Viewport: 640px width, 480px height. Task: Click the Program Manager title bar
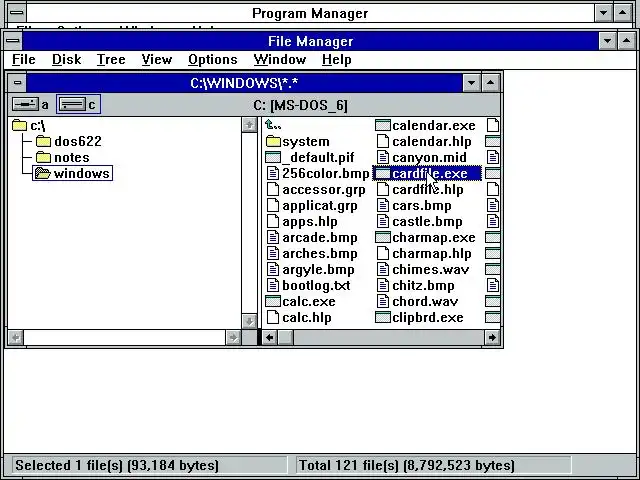tap(310, 13)
